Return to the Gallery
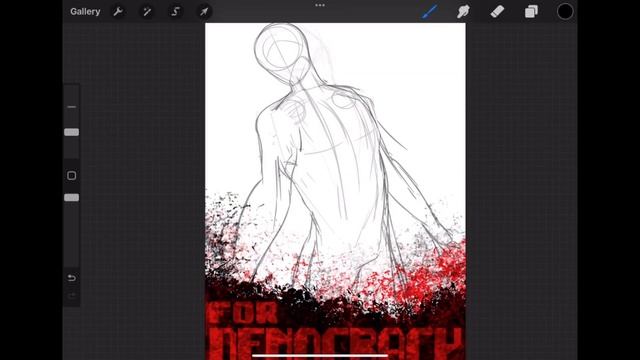The width and height of the screenshot is (640, 360). click(85, 11)
